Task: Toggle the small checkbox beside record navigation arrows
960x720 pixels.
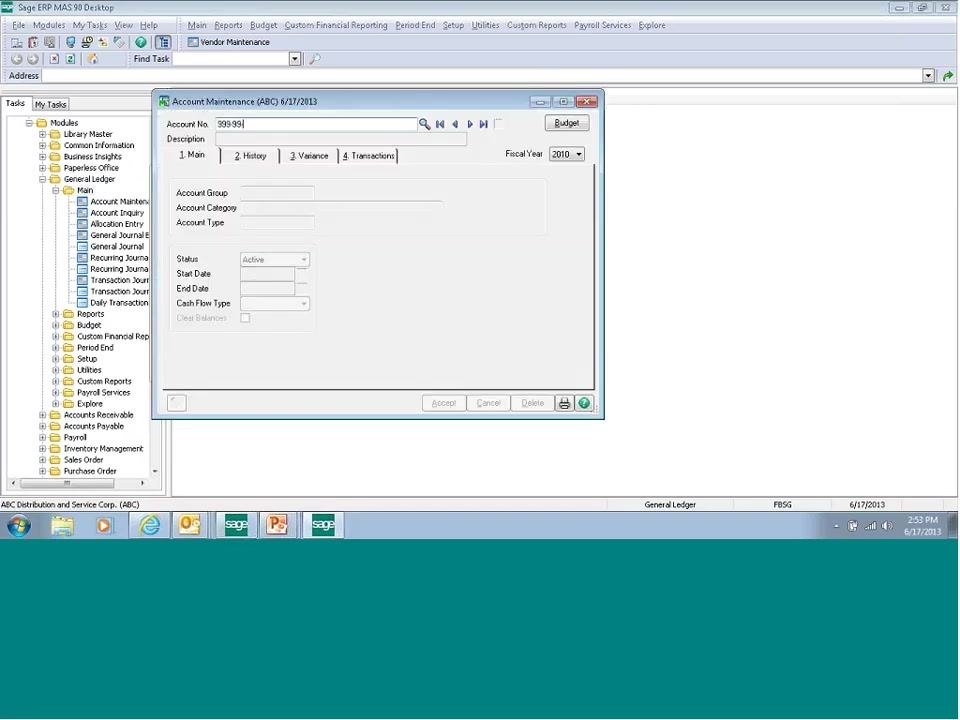Action: 498,124
